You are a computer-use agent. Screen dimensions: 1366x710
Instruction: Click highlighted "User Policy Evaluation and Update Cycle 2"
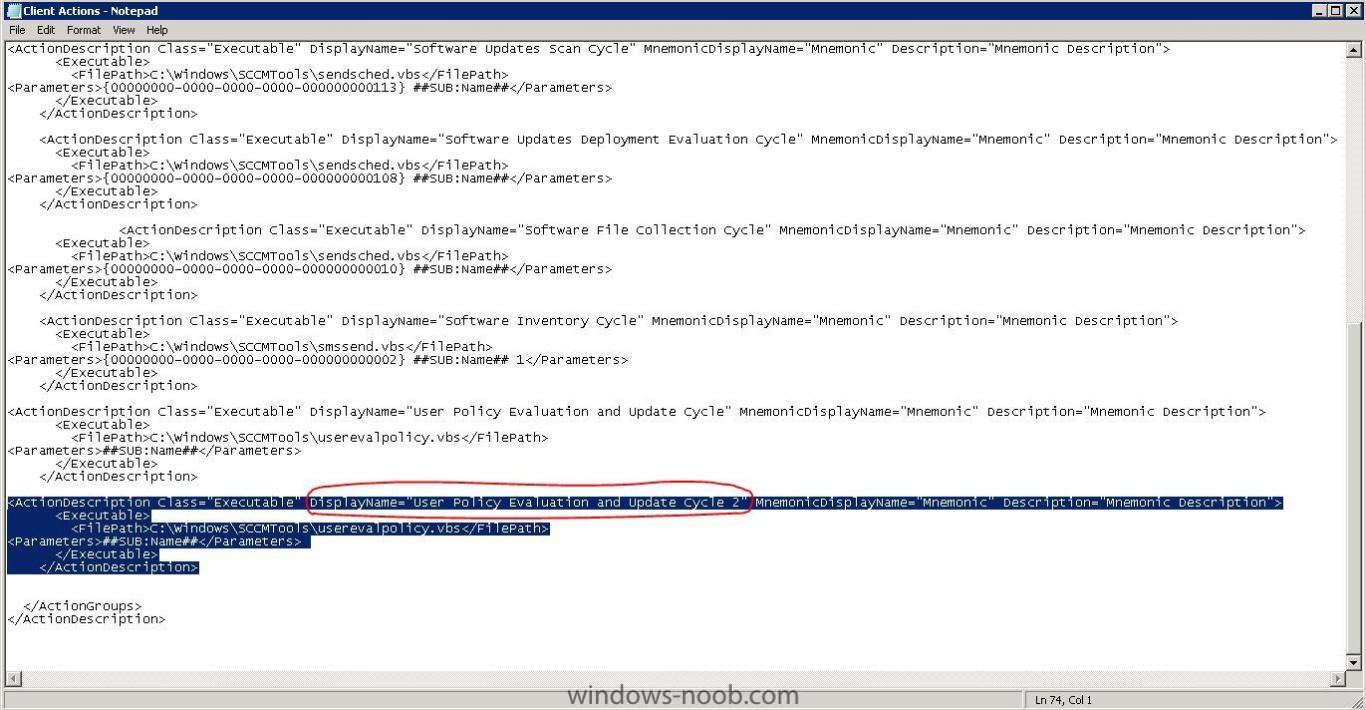[576, 503]
